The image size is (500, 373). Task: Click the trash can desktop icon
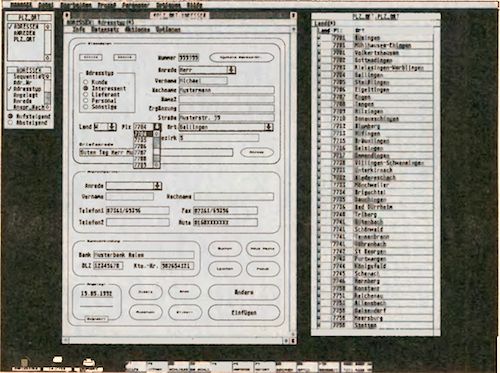25,363
